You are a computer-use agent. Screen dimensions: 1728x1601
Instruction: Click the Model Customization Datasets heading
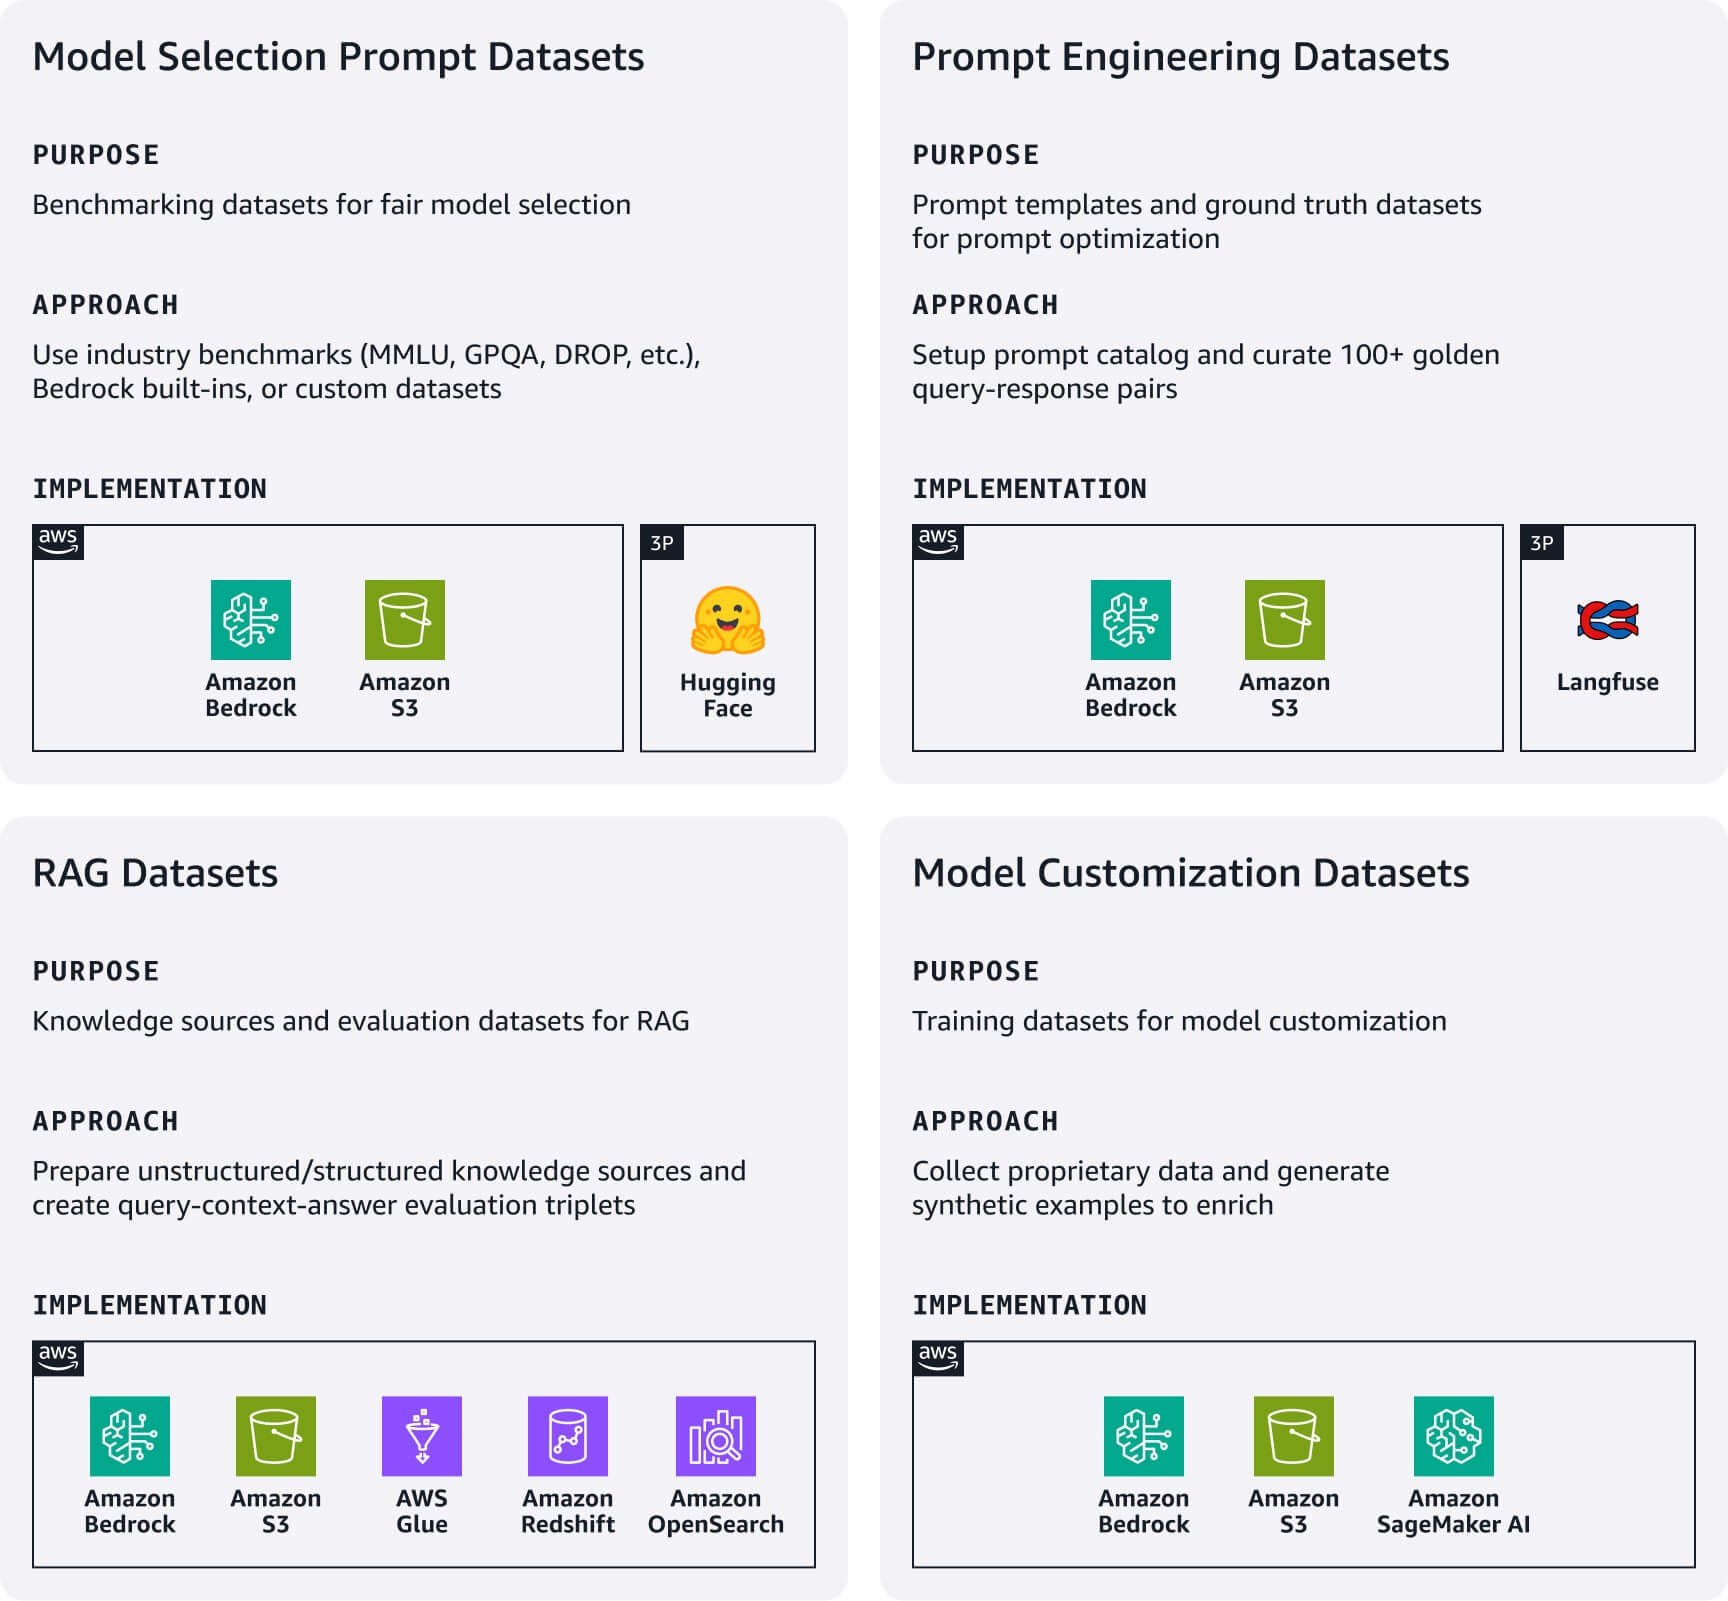pyautogui.click(x=1191, y=873)
